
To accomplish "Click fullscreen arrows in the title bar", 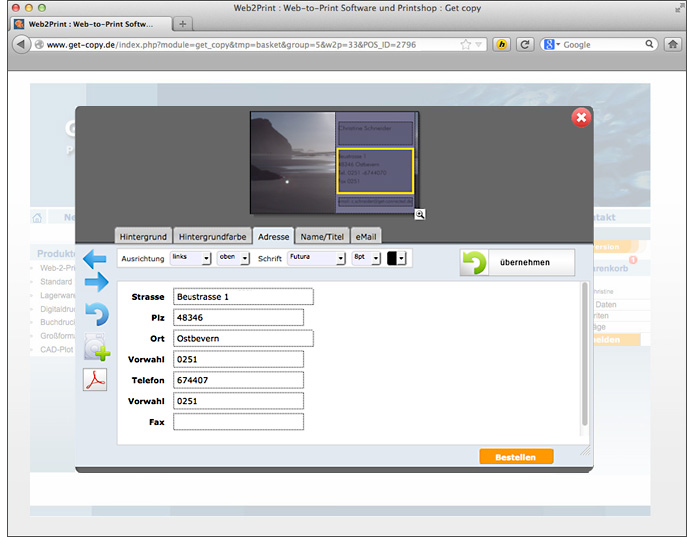I will (x=679, y=7).
